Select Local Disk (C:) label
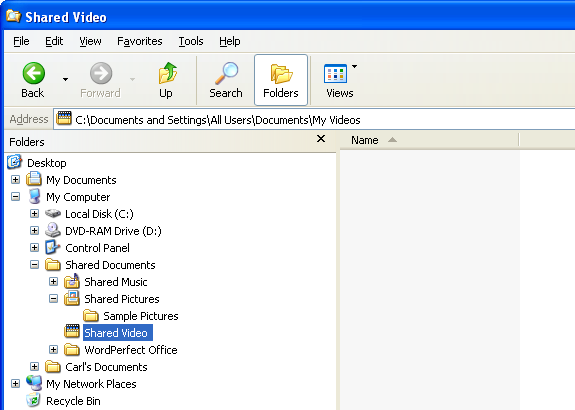The height and width of the screenshot is (410, 575). (x=99, y=214)
